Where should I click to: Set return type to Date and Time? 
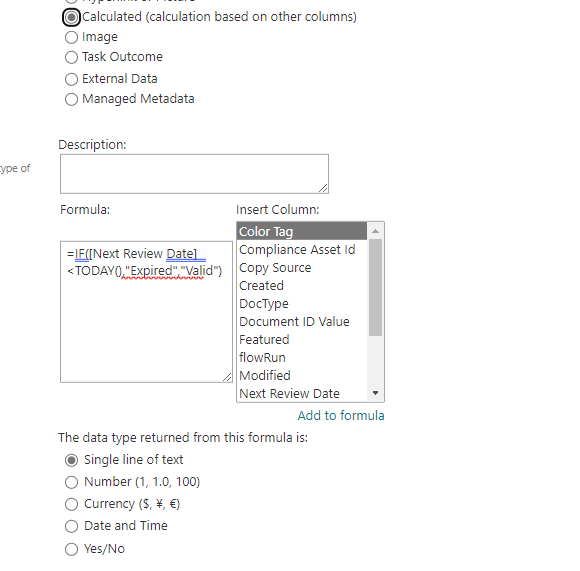tap(71, 526)
